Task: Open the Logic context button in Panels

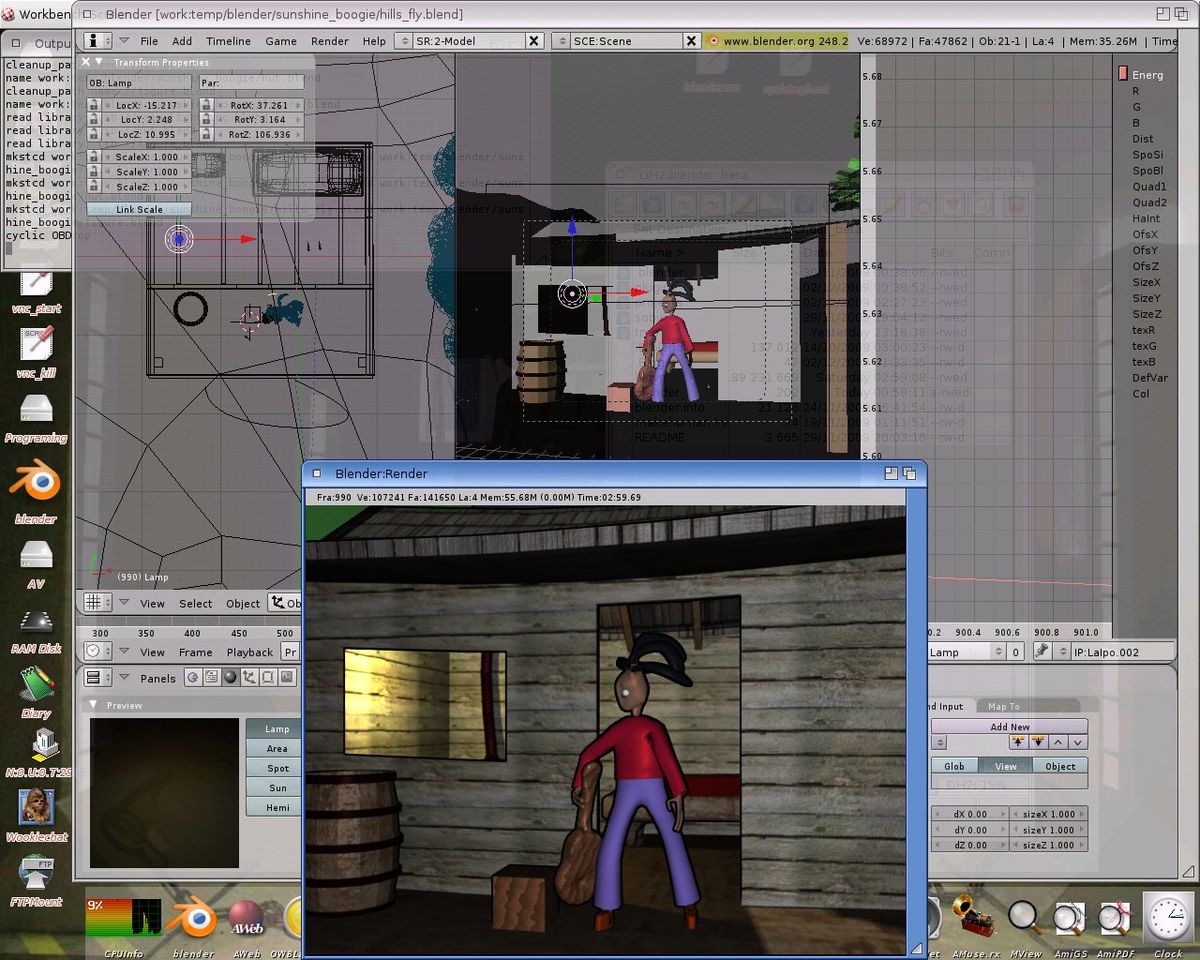Action: (x=192, y=677)
